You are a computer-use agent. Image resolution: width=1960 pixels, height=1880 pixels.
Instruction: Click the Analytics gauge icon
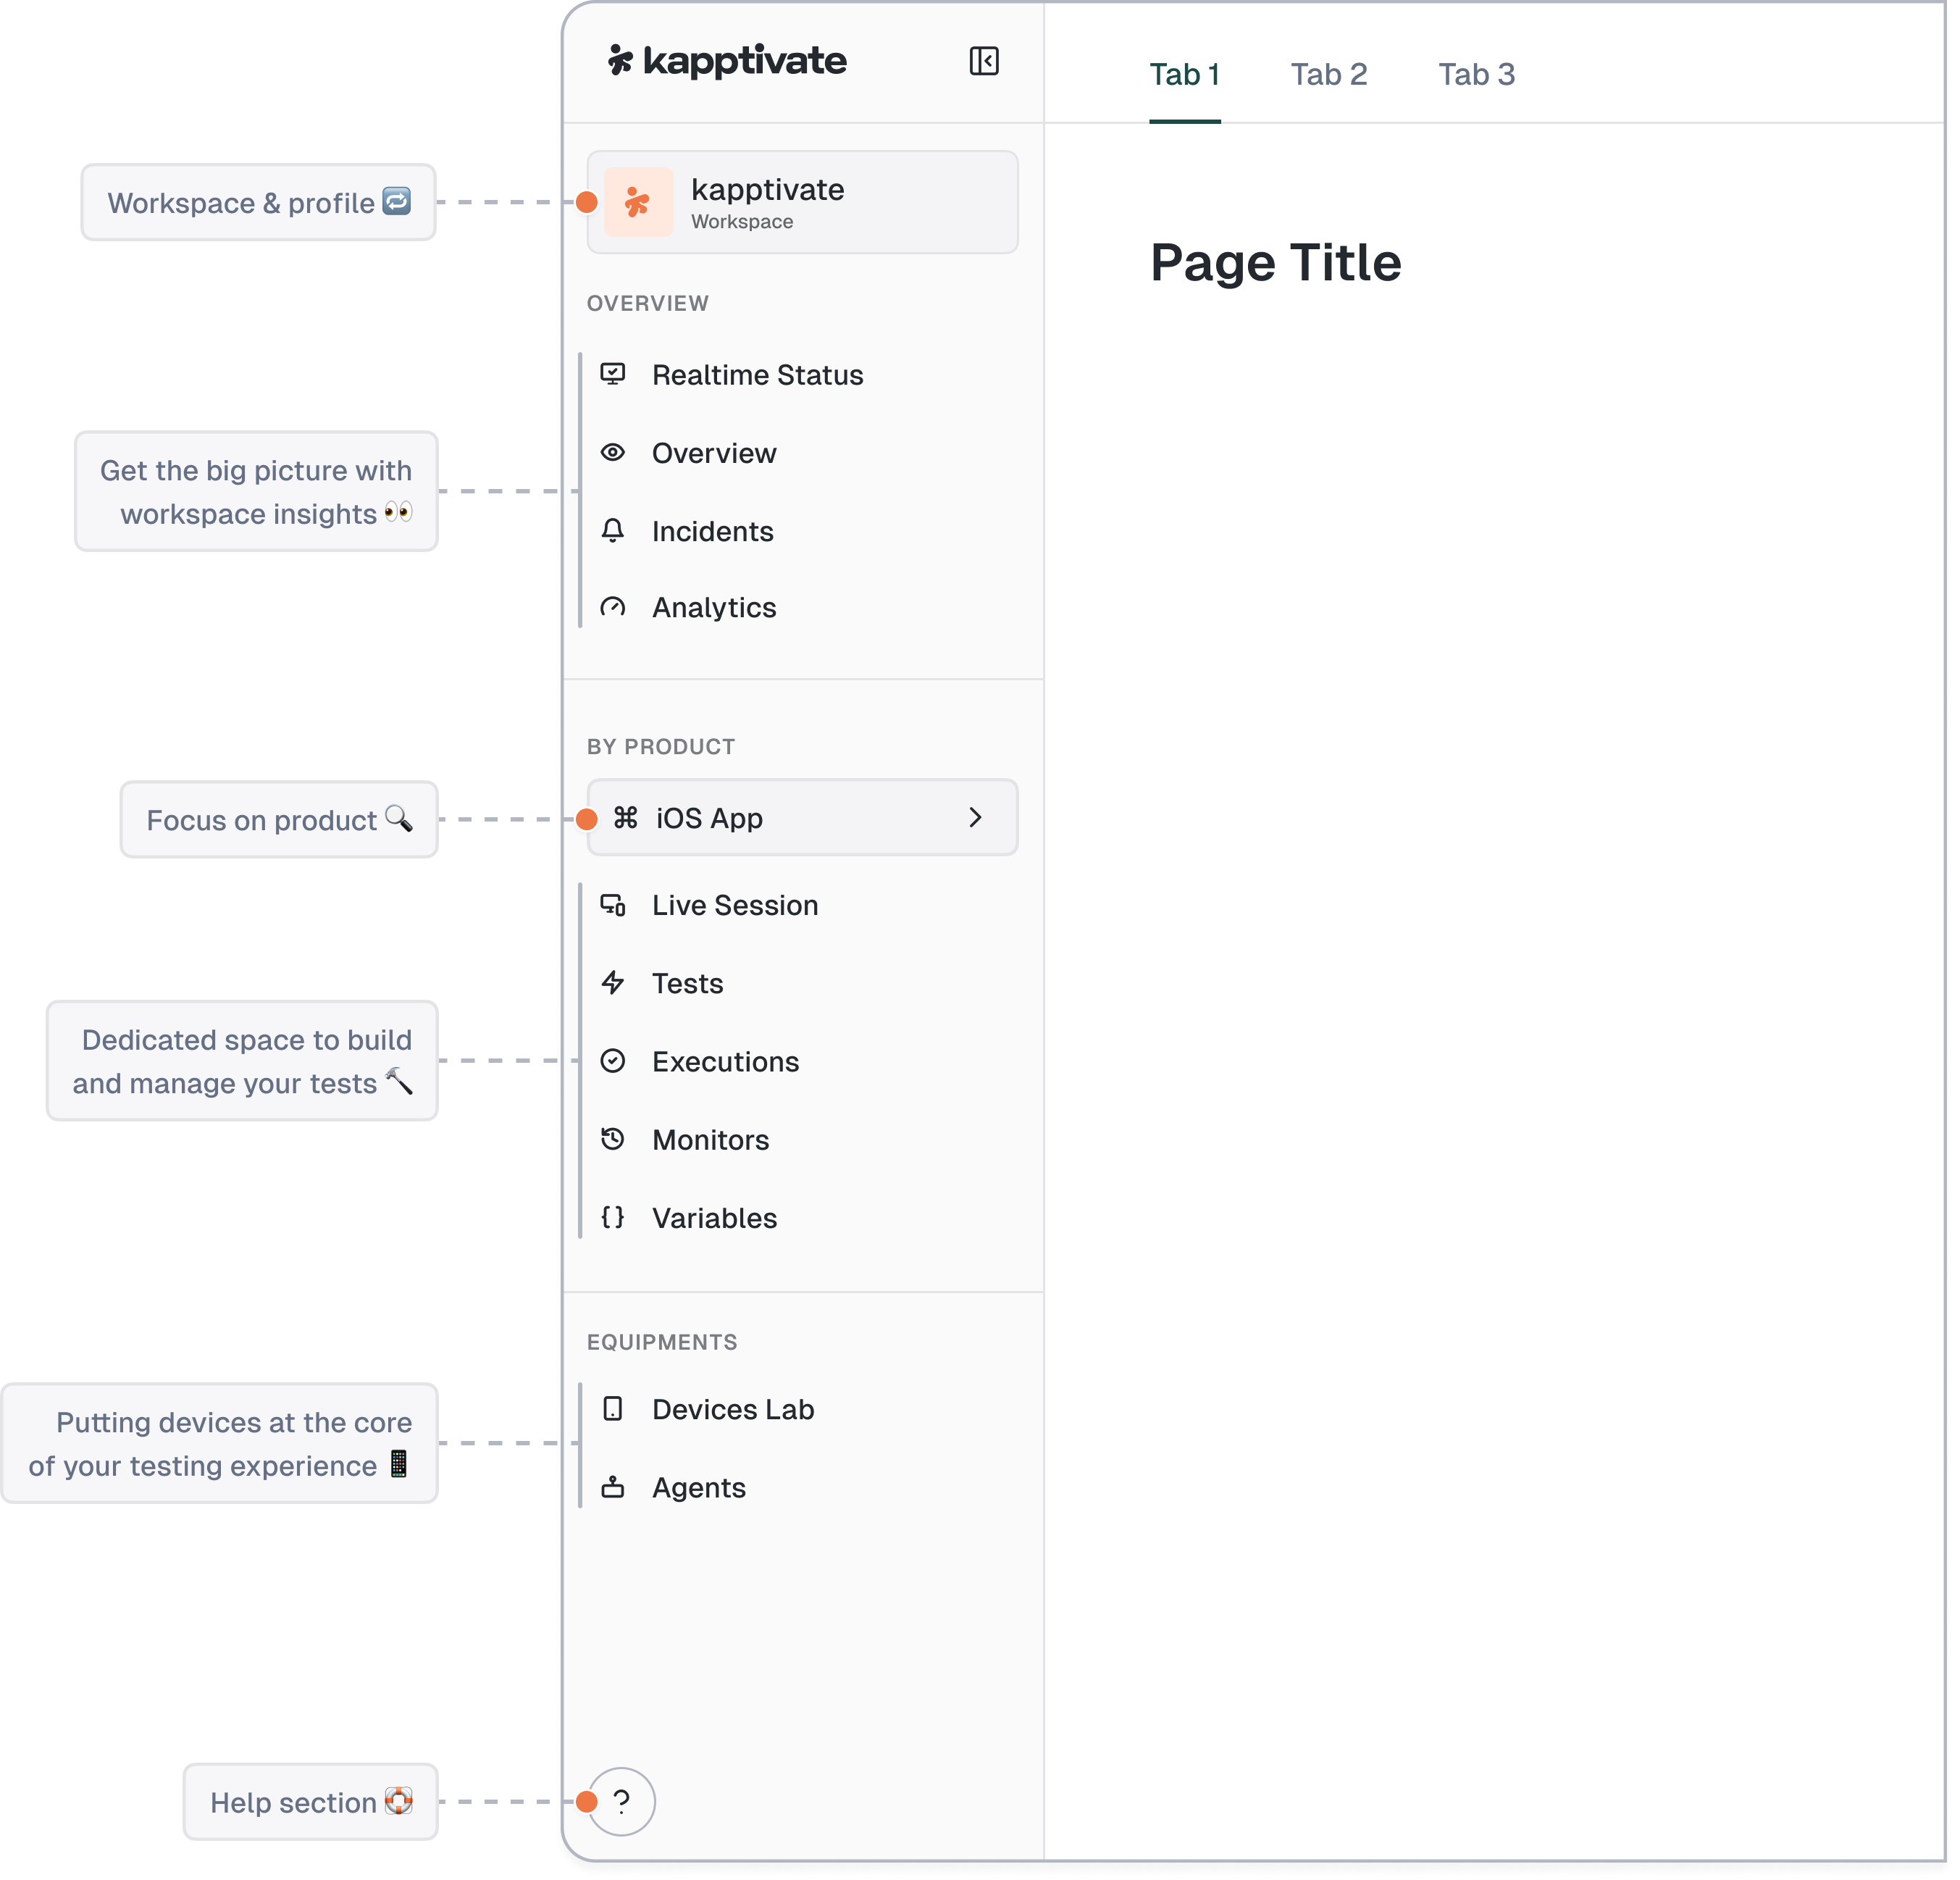tap(613, 608)
